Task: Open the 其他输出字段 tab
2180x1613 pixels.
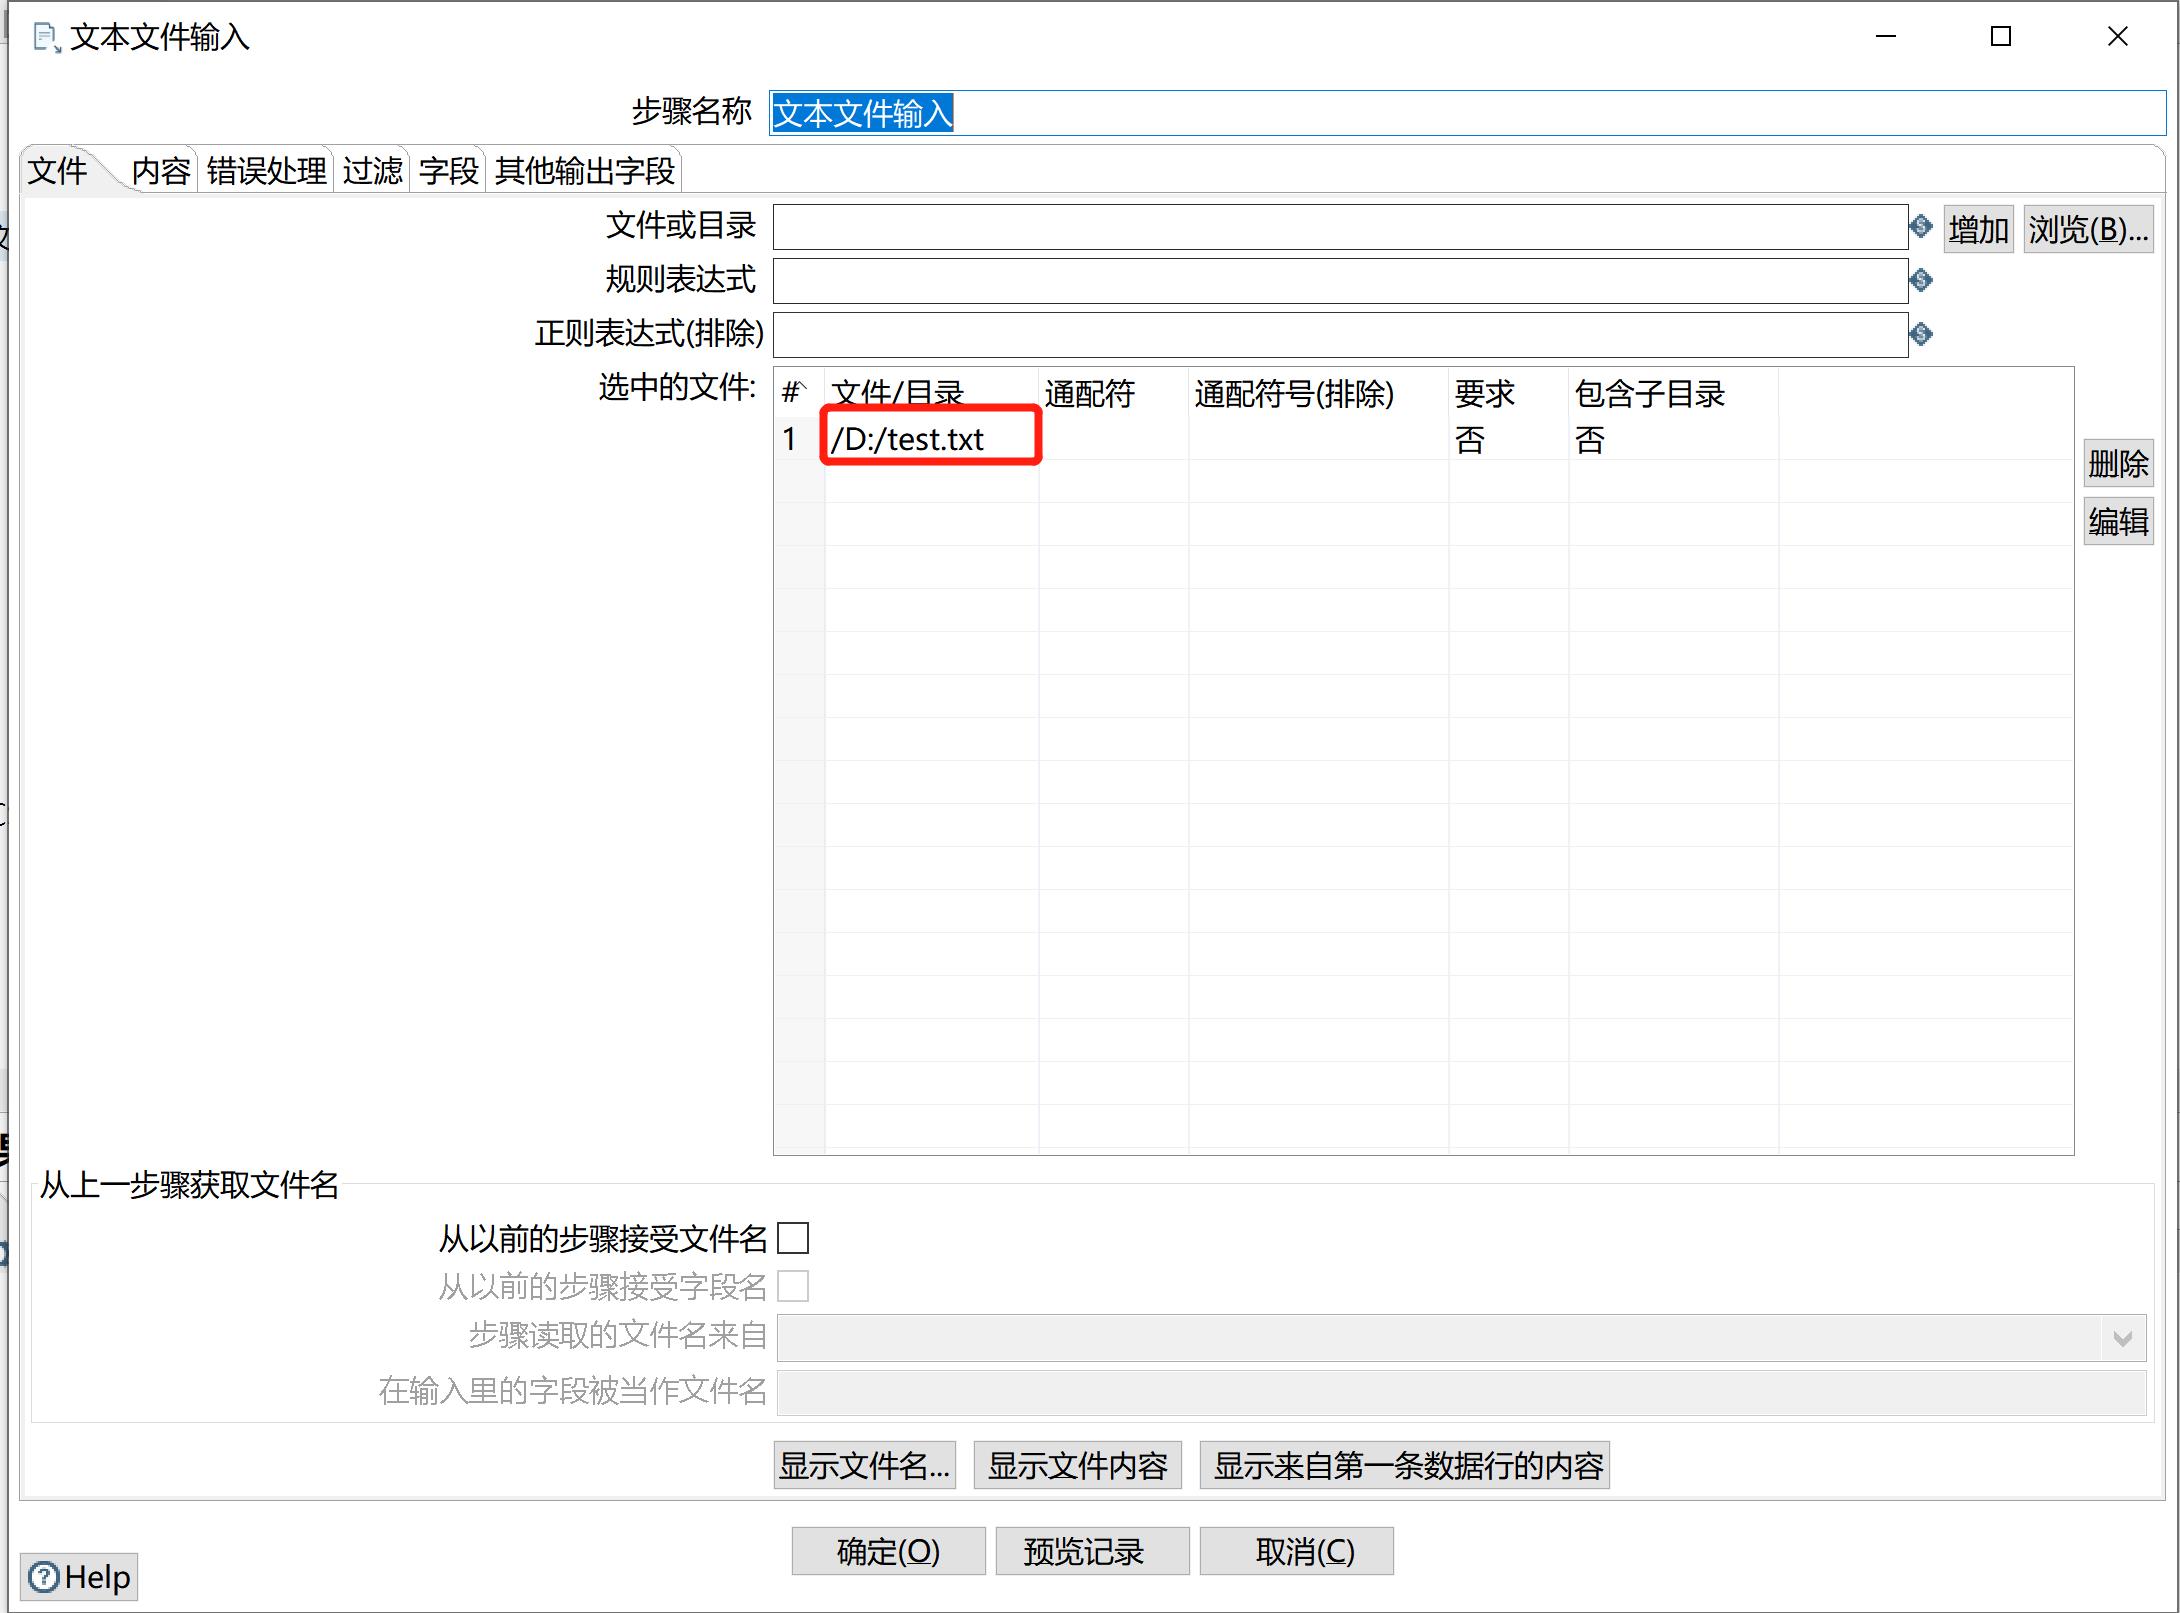Action: pyautogui.click(x=585, y=171)
